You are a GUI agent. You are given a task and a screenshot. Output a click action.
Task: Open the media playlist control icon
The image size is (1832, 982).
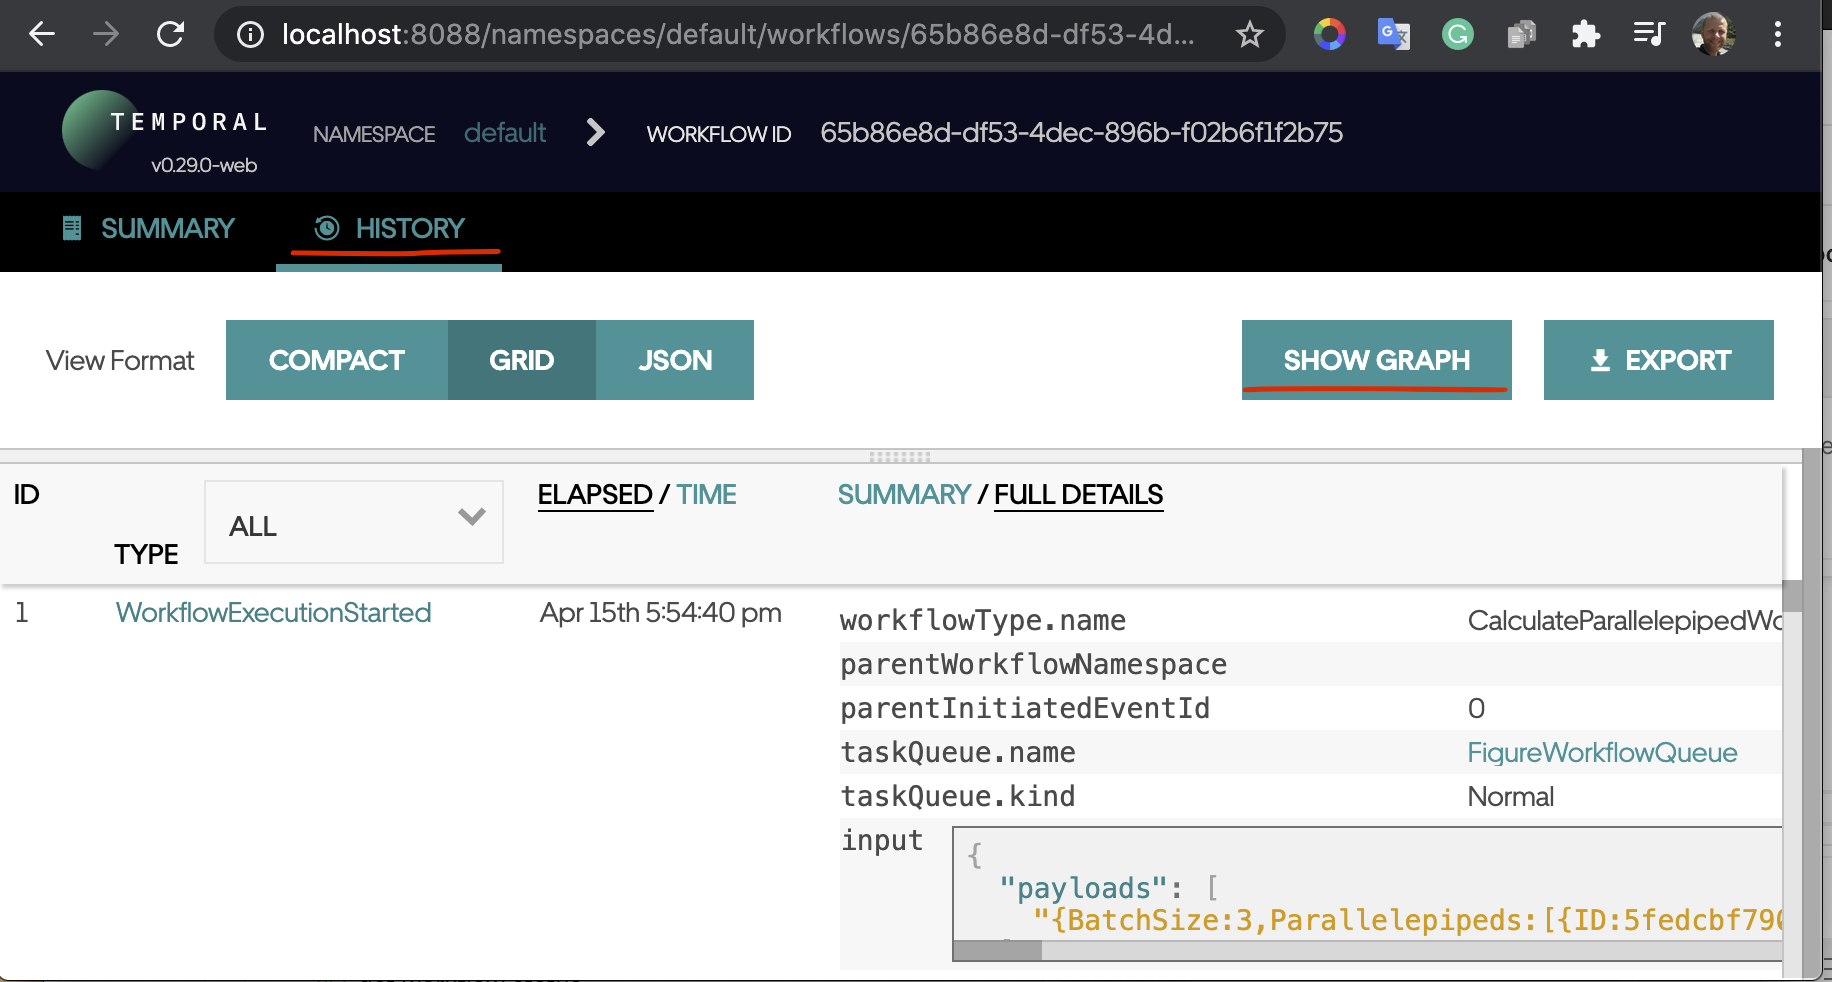pyautogui.click(x=1648, y=35)
